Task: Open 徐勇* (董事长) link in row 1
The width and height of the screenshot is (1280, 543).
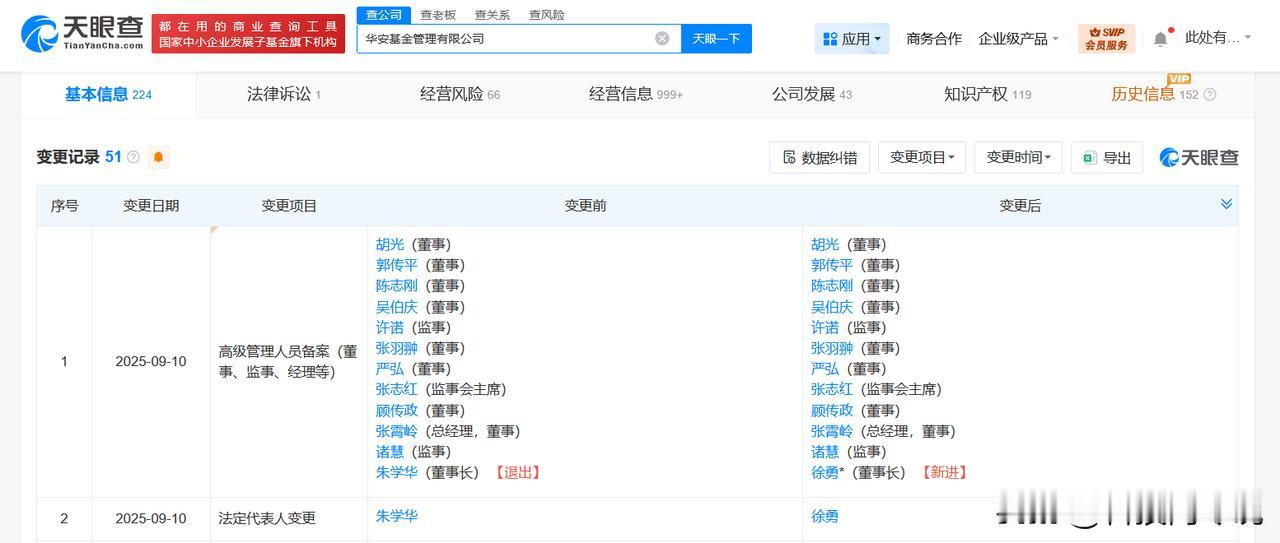Action: pos(825,472)
